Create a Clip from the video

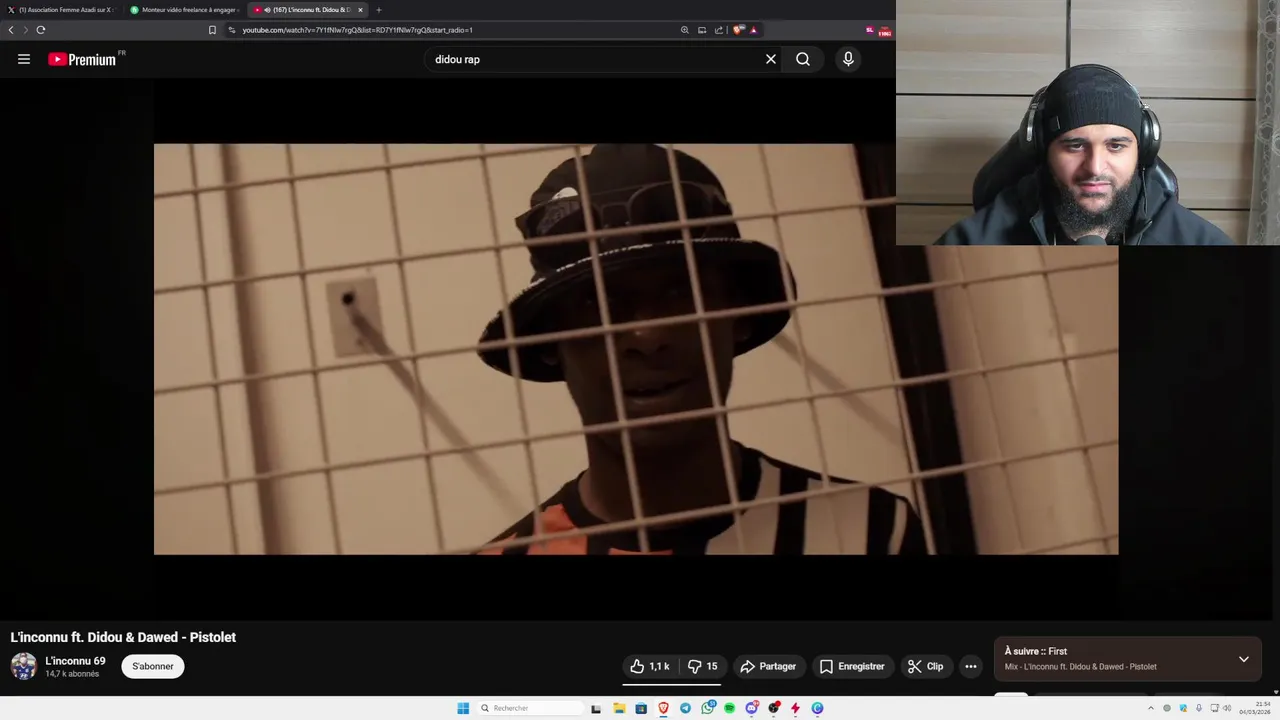925,666
